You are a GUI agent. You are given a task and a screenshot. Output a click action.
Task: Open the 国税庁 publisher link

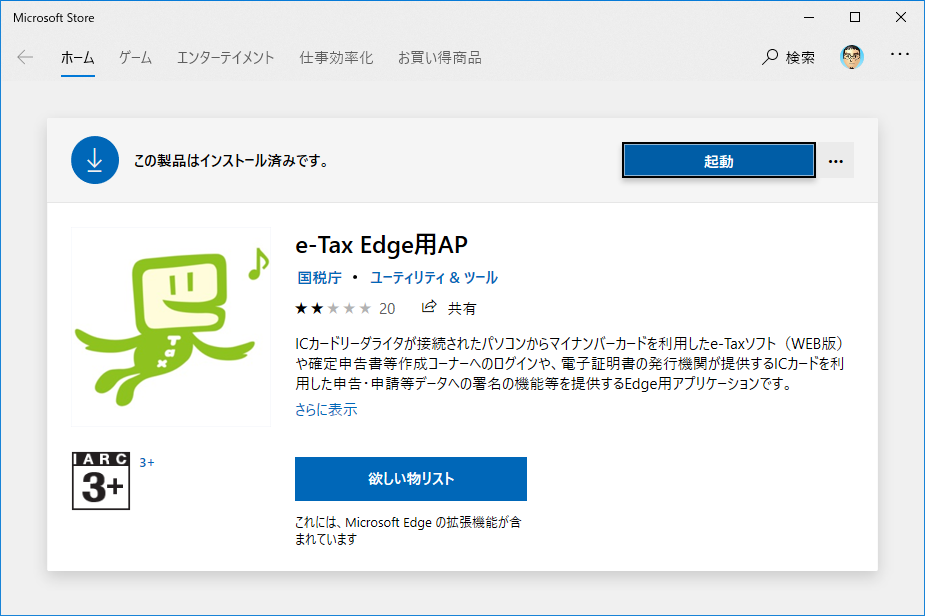point(319,277)
